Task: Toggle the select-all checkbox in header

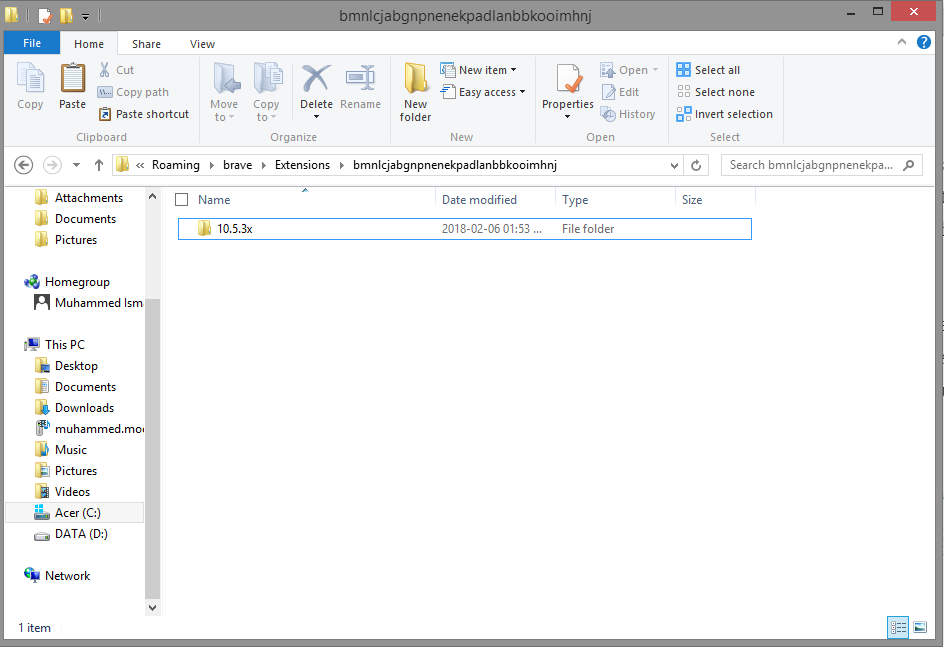Action: (x=181, y=200)
